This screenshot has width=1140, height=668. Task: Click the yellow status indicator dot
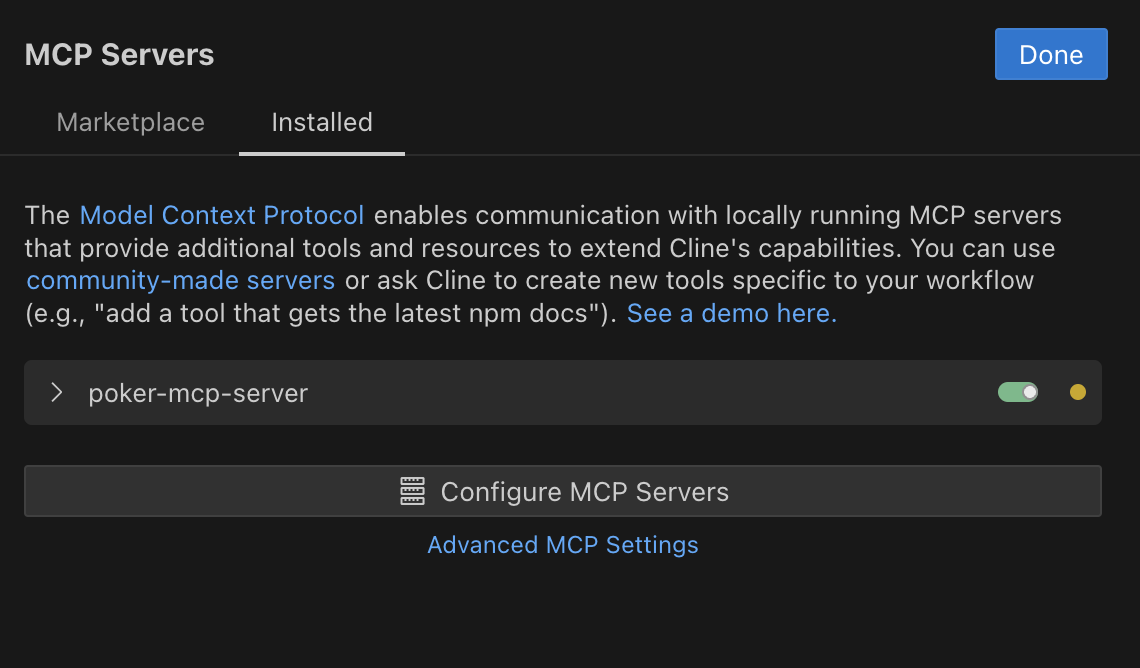pyautogui.click(x=1077, y=392)
